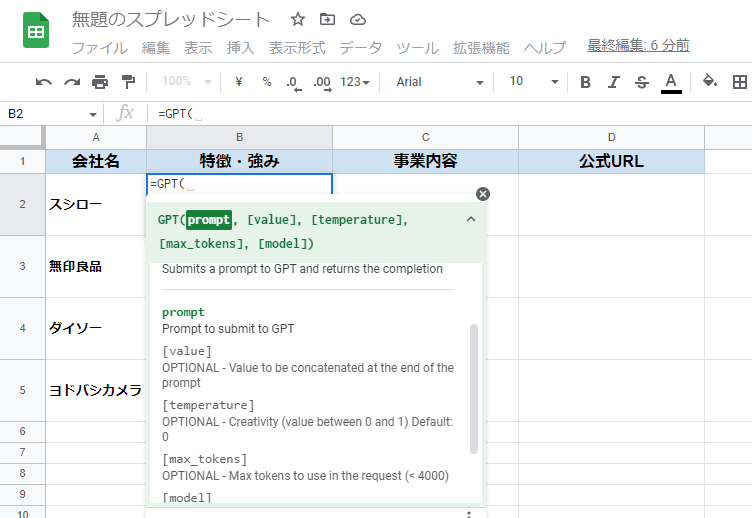Open the 拡張機能 menu

[x=481, y=47]
